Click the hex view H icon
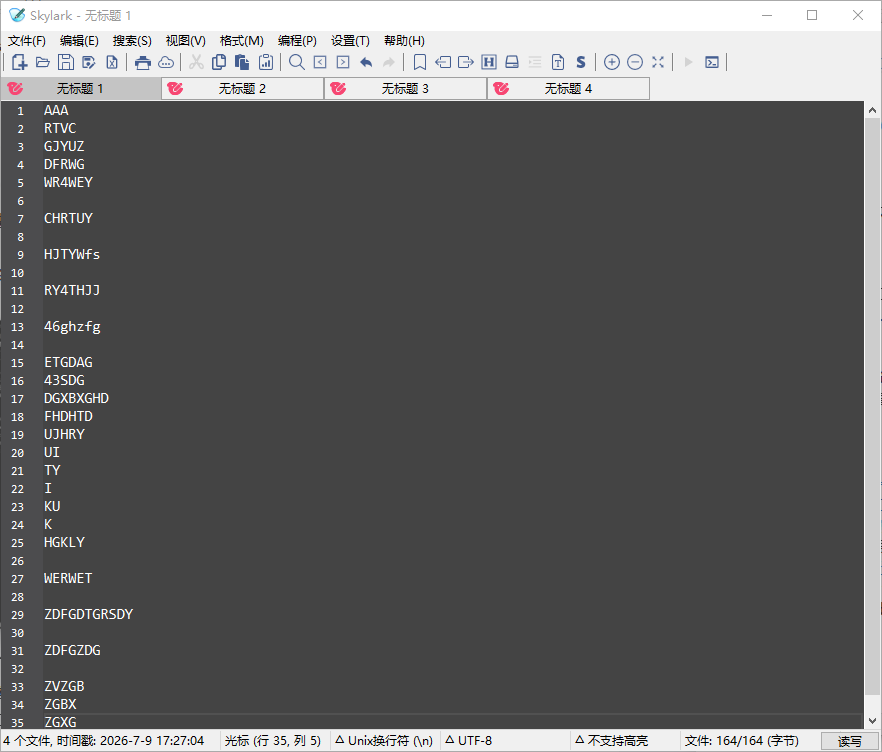882x752 pixels. tap(489, 62)
